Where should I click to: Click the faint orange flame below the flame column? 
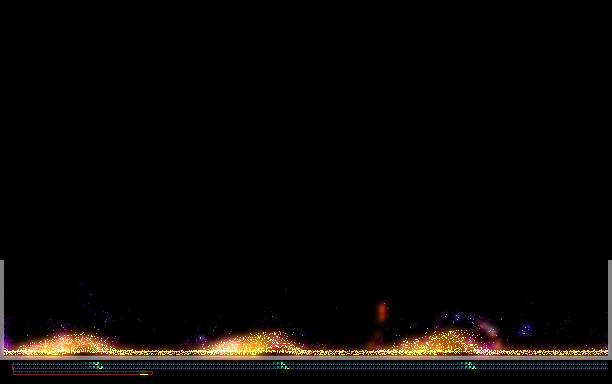coord(374,340)
